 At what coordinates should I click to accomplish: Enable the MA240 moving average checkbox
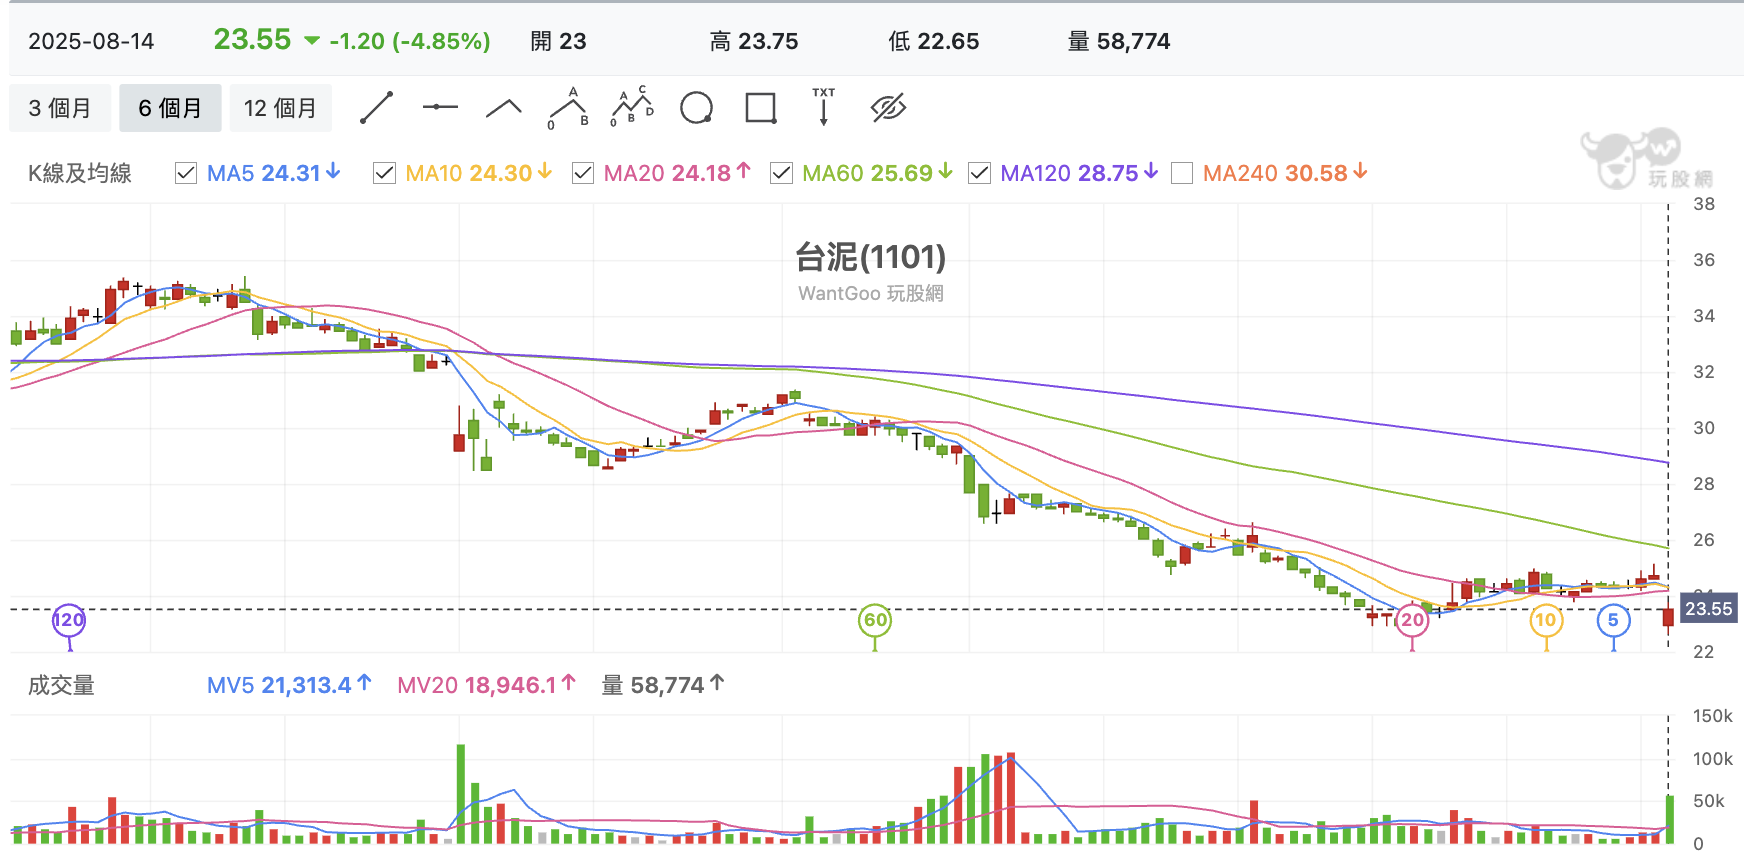pos(1182,173)
